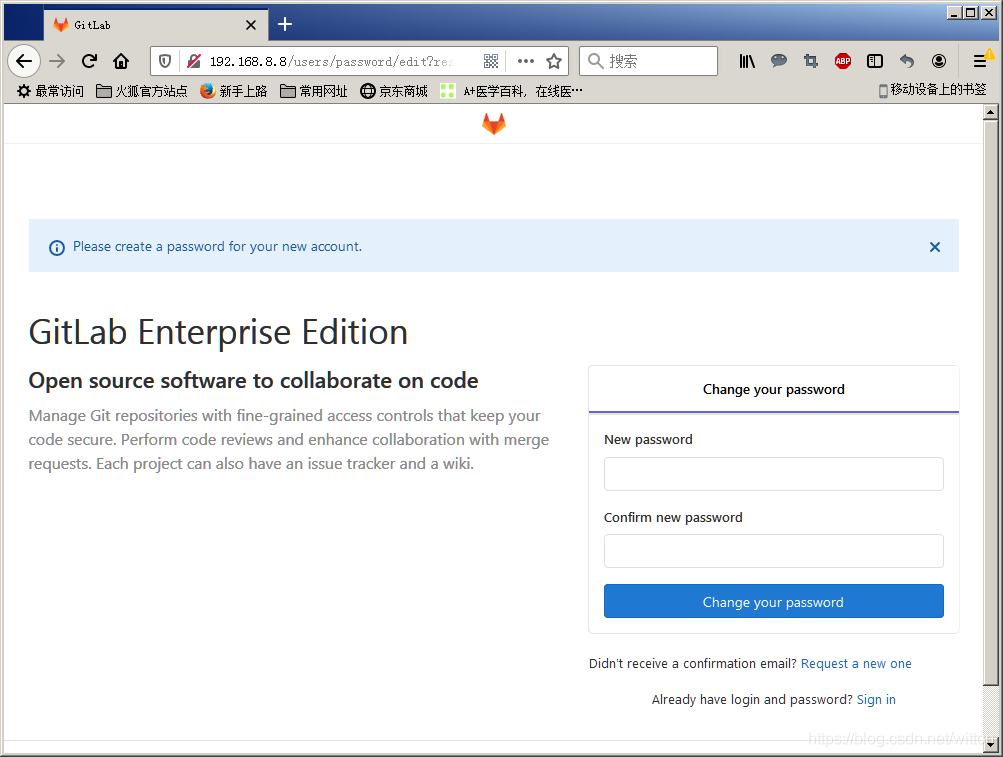1003x757 pixels.
Task: Dismiss the create password notice
Action: 935,247
